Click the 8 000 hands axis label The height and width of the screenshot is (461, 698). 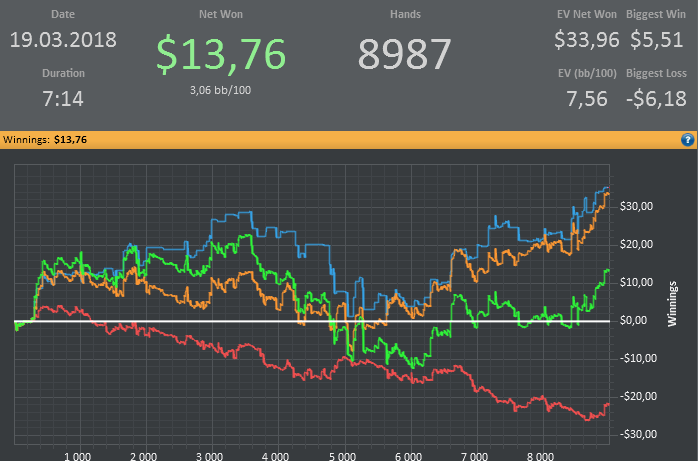tap(540, 456)
